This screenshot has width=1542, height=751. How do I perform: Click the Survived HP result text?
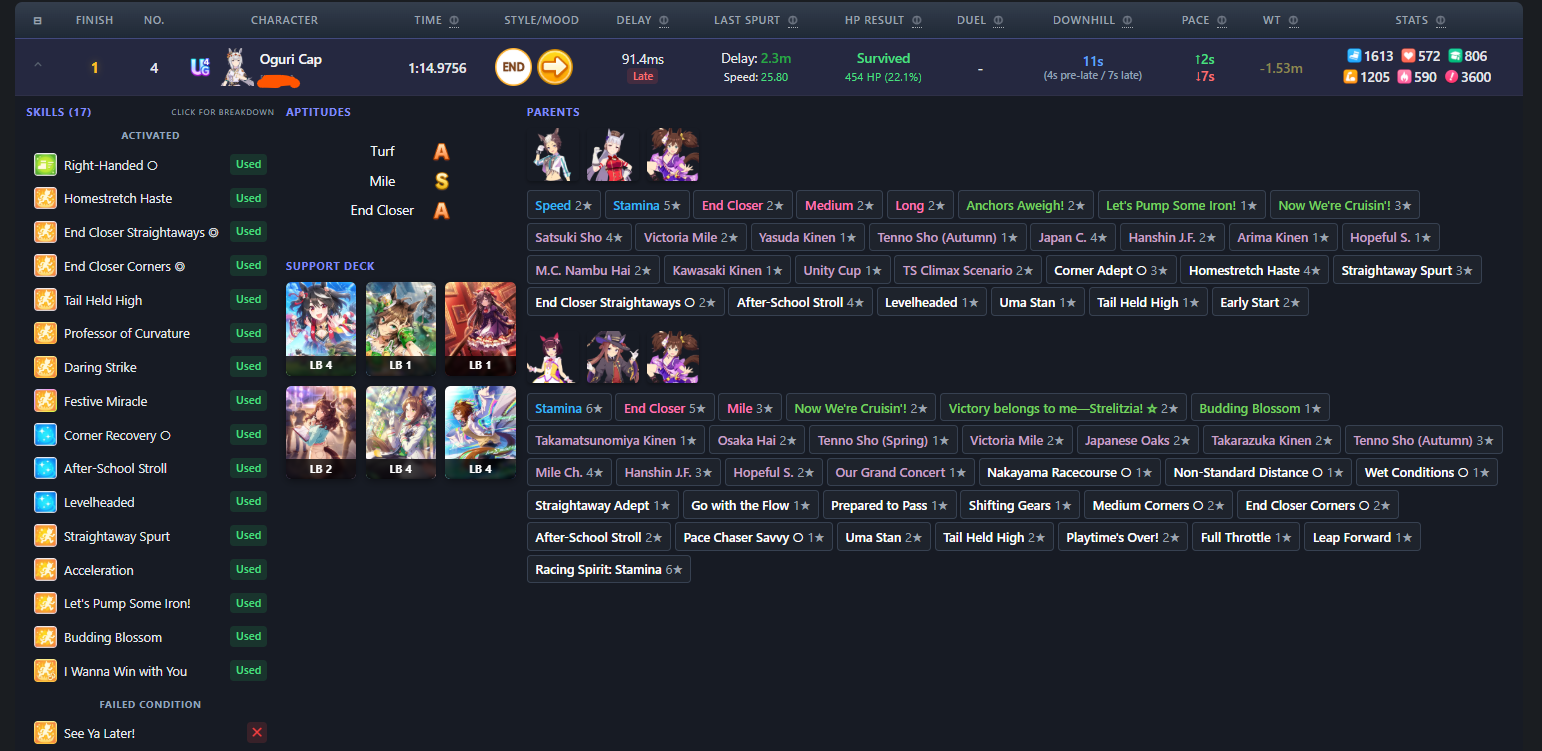click(x=884, y=59)
